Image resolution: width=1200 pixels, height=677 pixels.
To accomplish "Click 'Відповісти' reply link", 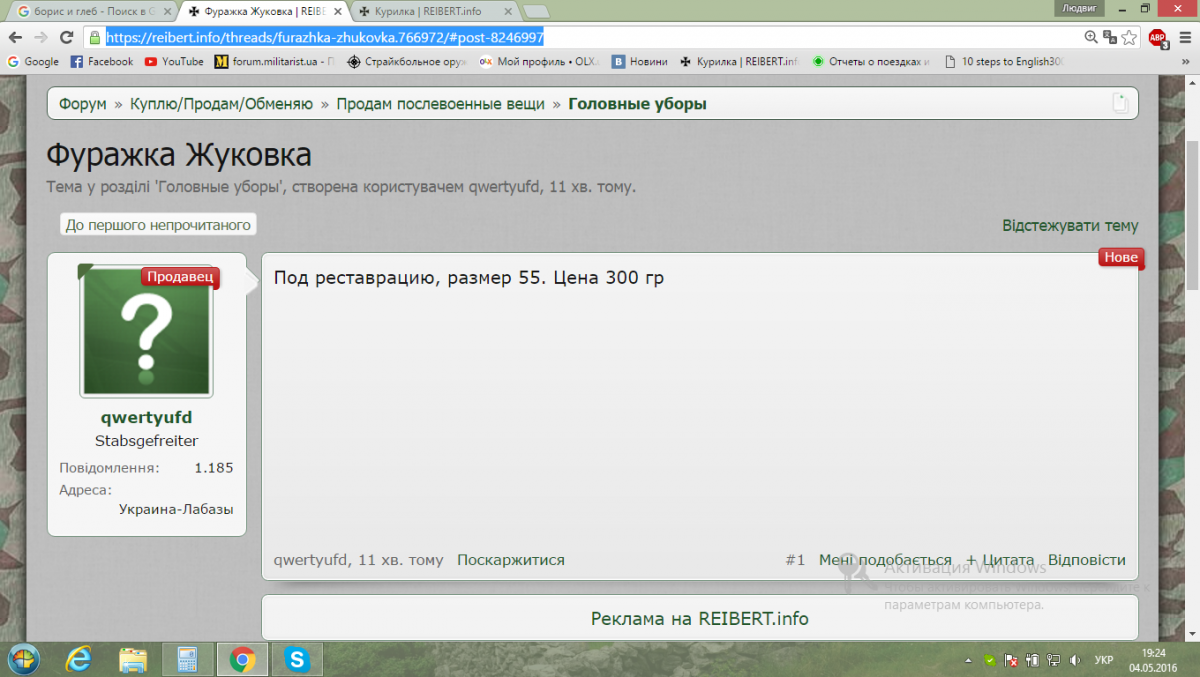I will coord(1087,560).
